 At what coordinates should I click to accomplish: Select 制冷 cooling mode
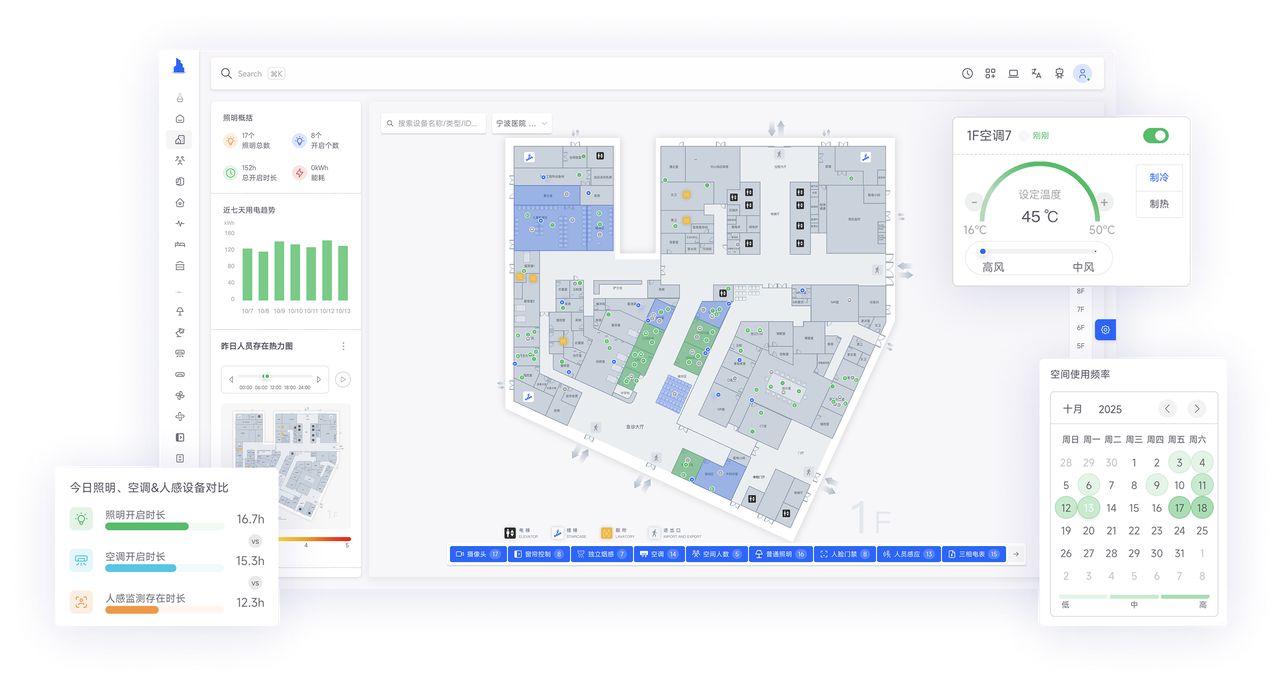(1159, 177)
